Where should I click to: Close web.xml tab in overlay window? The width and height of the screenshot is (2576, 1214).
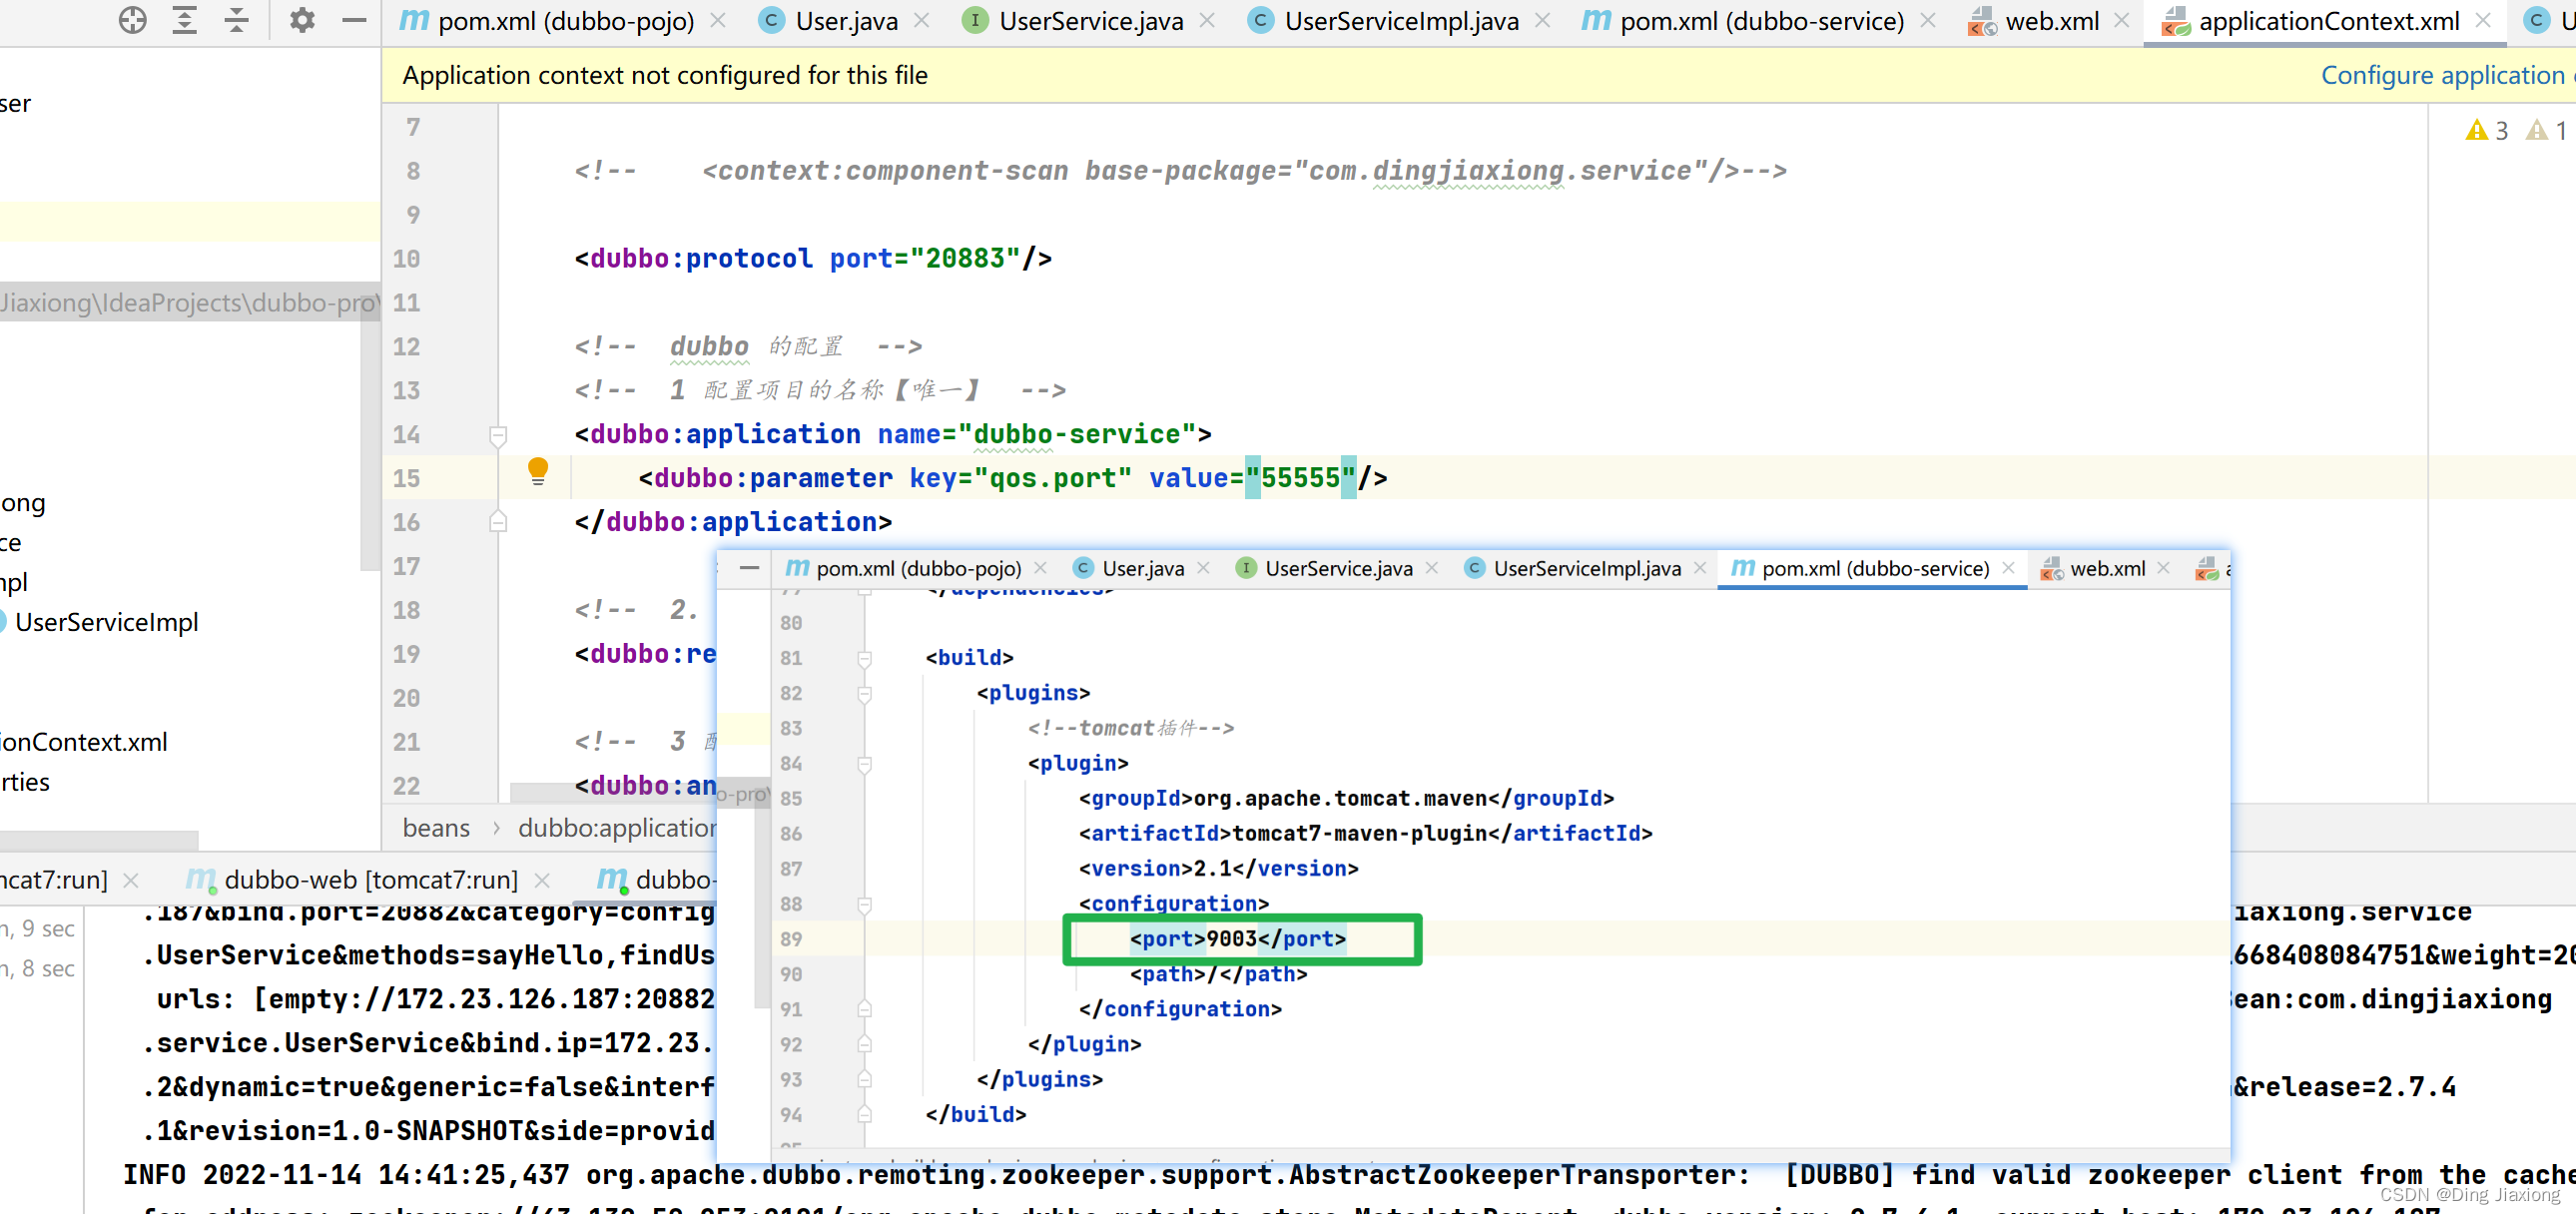pyautogui.click(x=2164, y=568)
